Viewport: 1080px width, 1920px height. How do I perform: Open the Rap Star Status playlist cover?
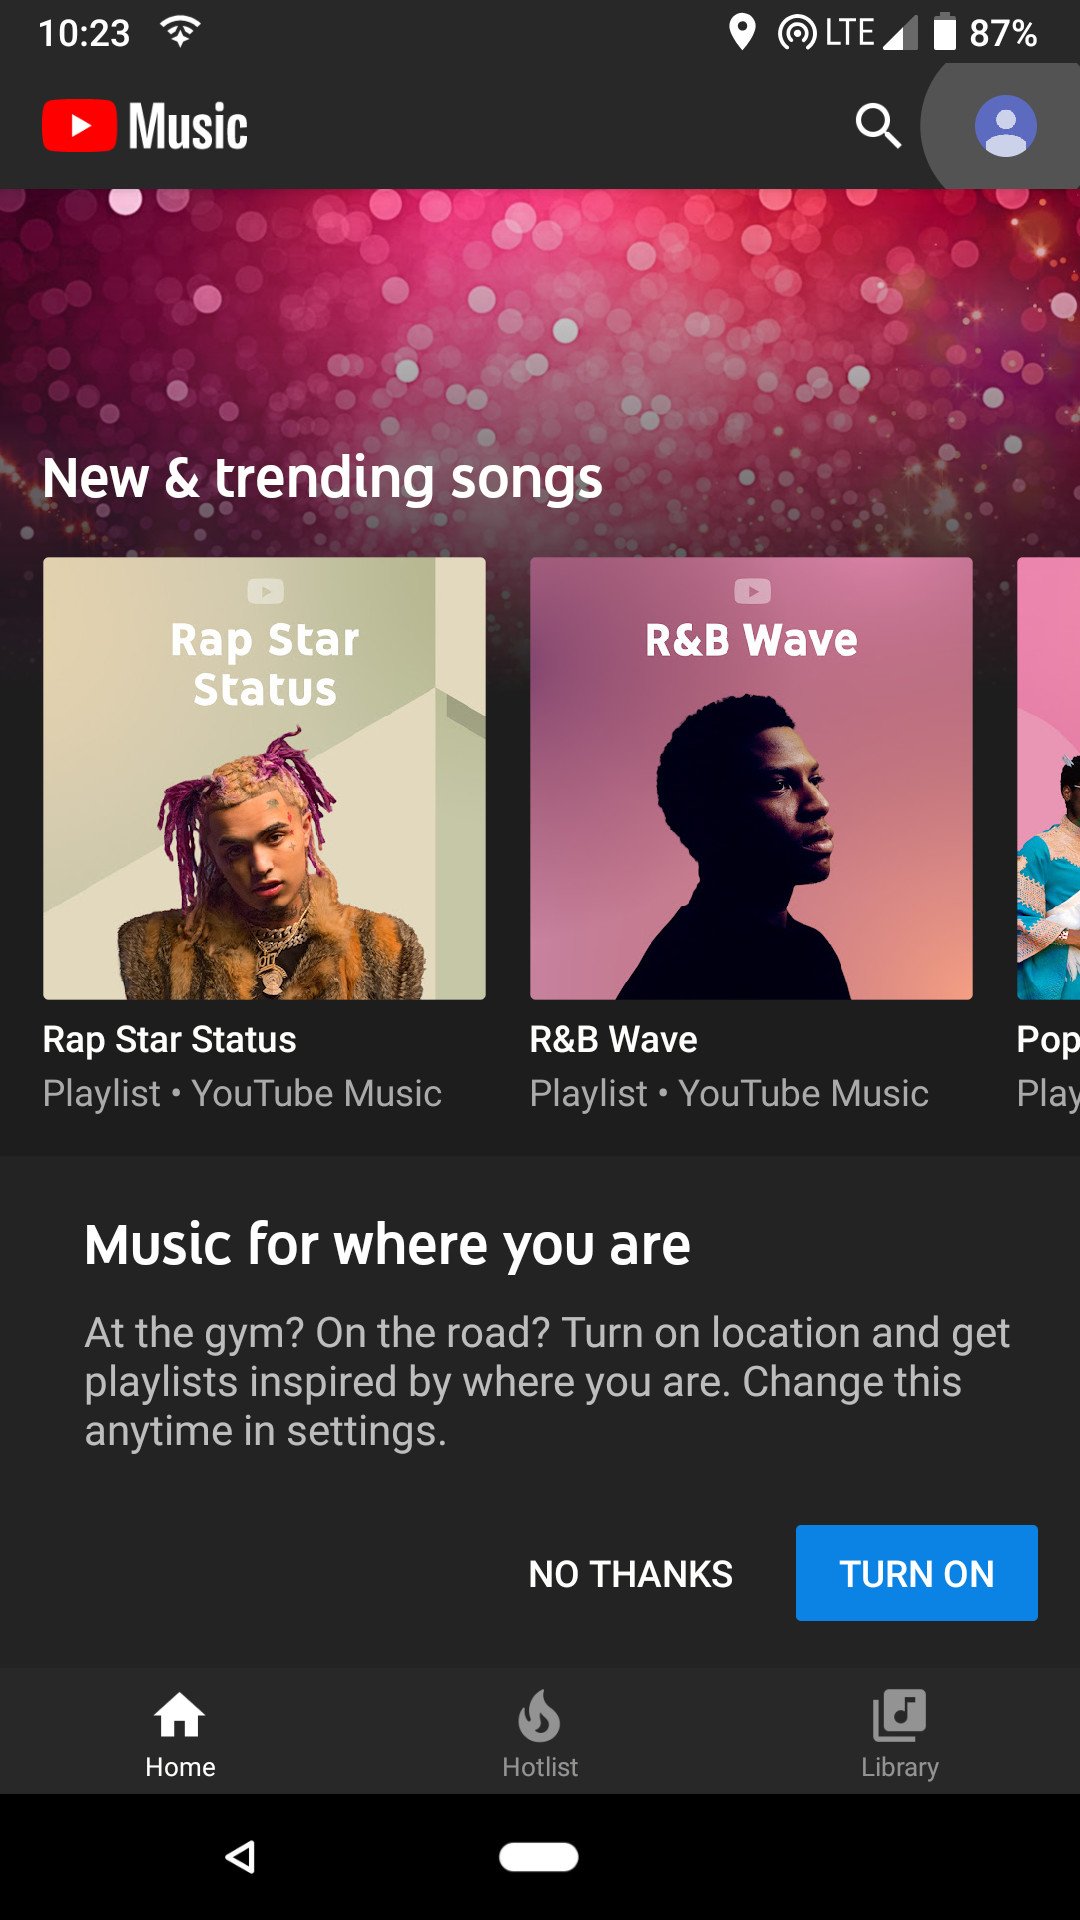[x=264, y=778]
